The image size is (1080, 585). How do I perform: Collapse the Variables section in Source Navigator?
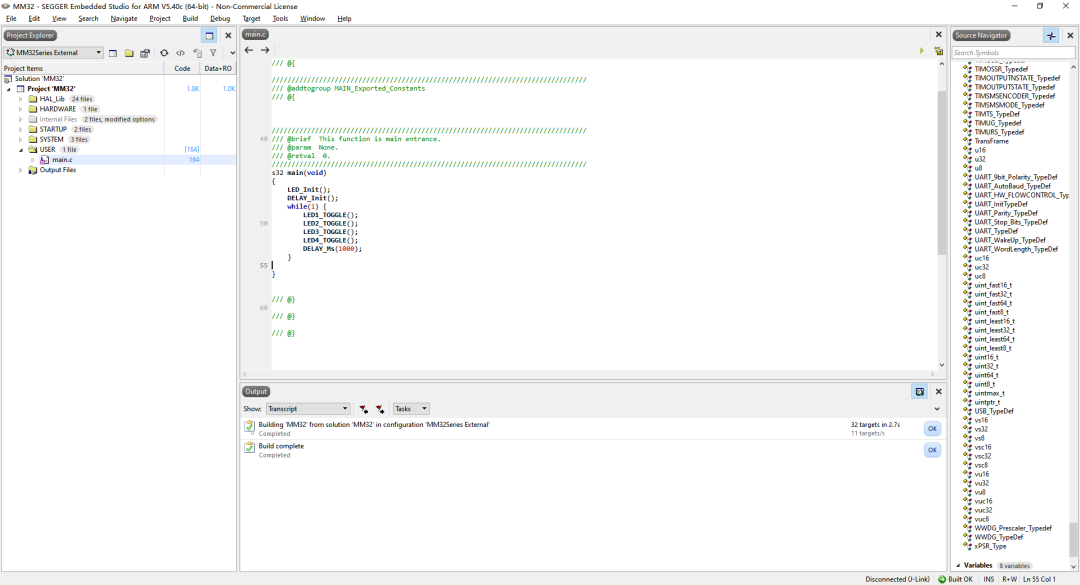pos(958,566)
